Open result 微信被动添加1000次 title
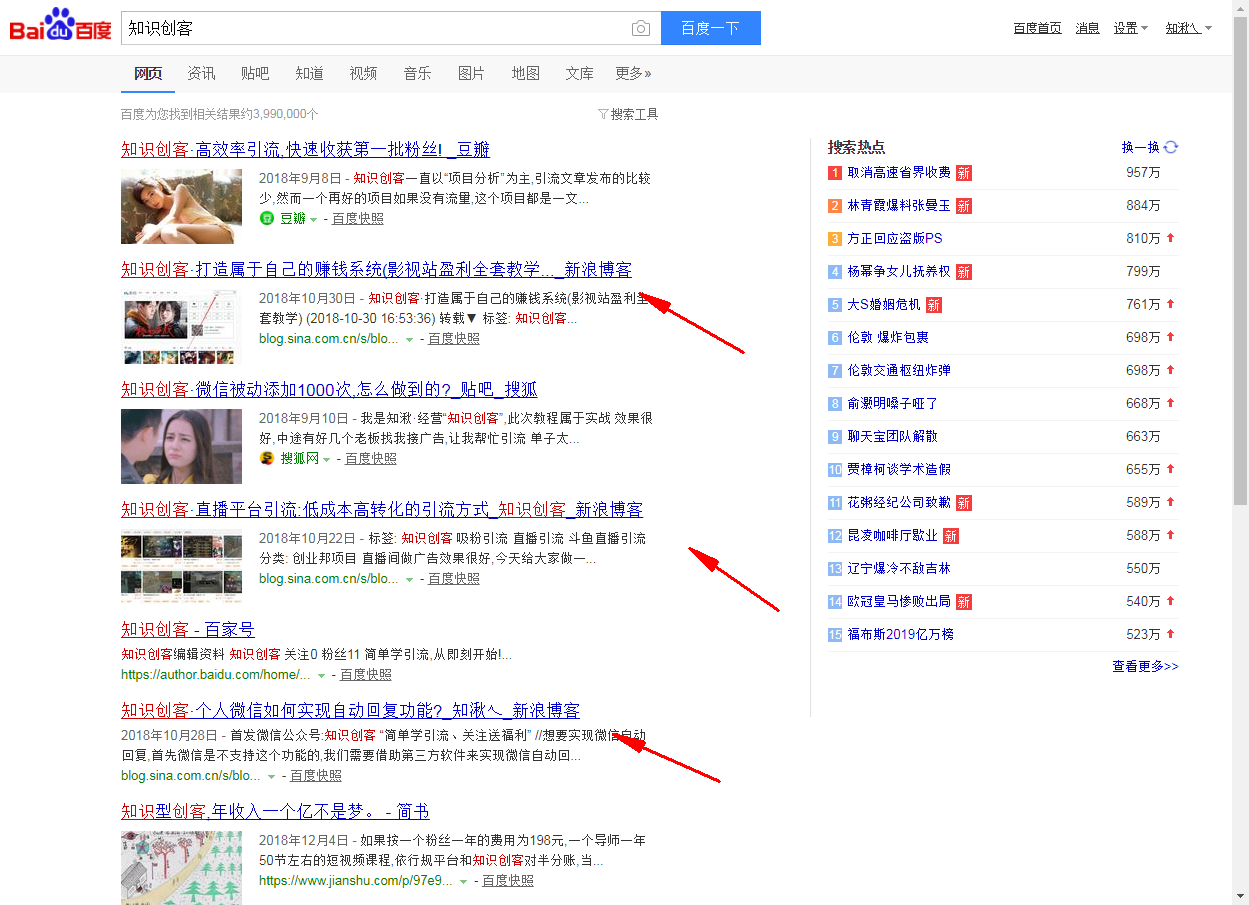This screenshot has width=1249, height=905. coord(329,390)
